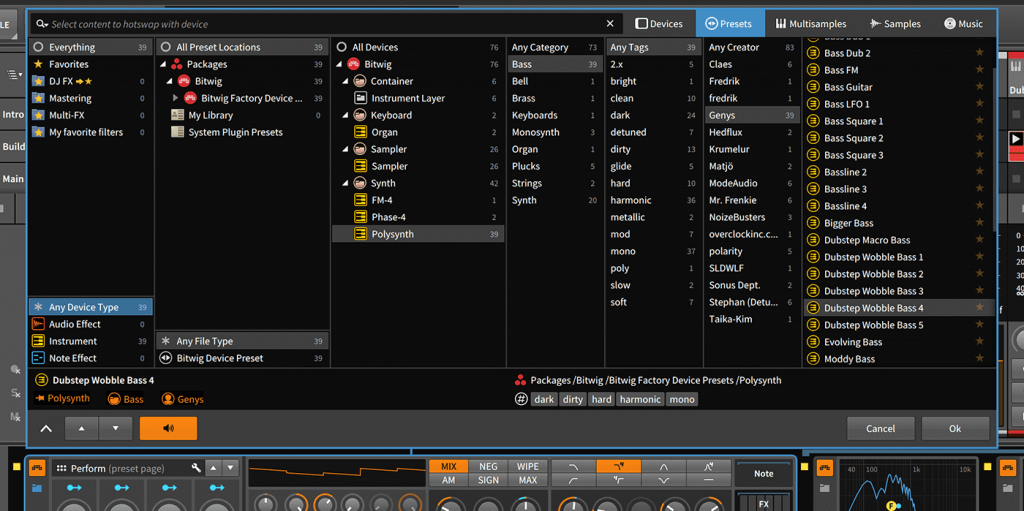Click the Bitwig Device Preset file type icon
This screenshot has height=511, width=1024.
click(x=166, y=358)
